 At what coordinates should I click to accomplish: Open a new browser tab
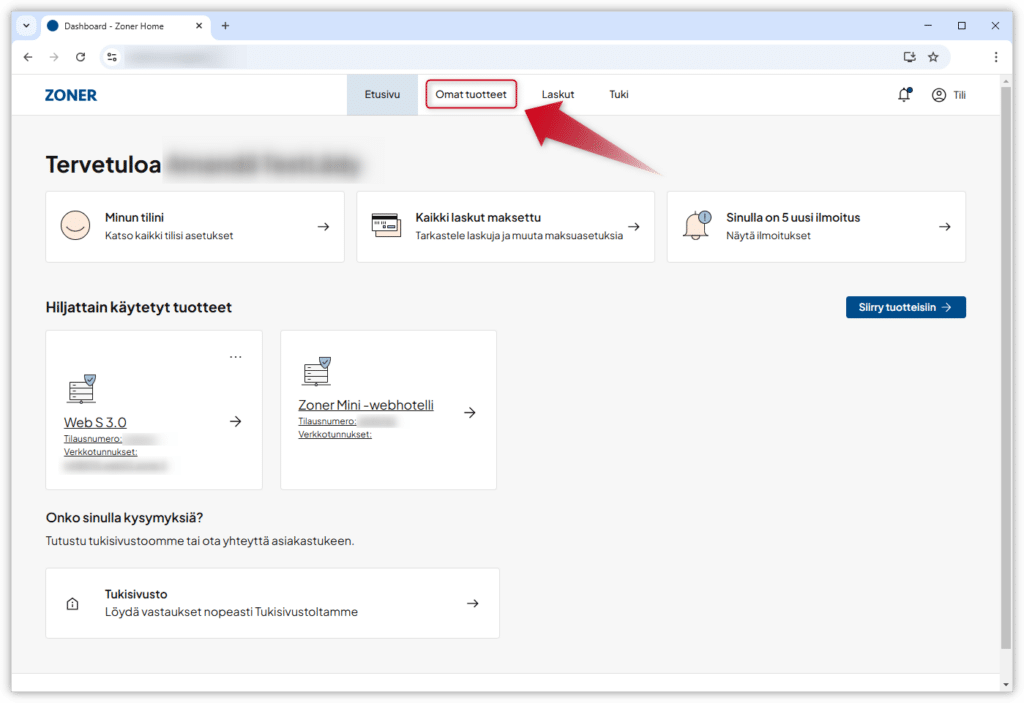[x=225, y=26]
